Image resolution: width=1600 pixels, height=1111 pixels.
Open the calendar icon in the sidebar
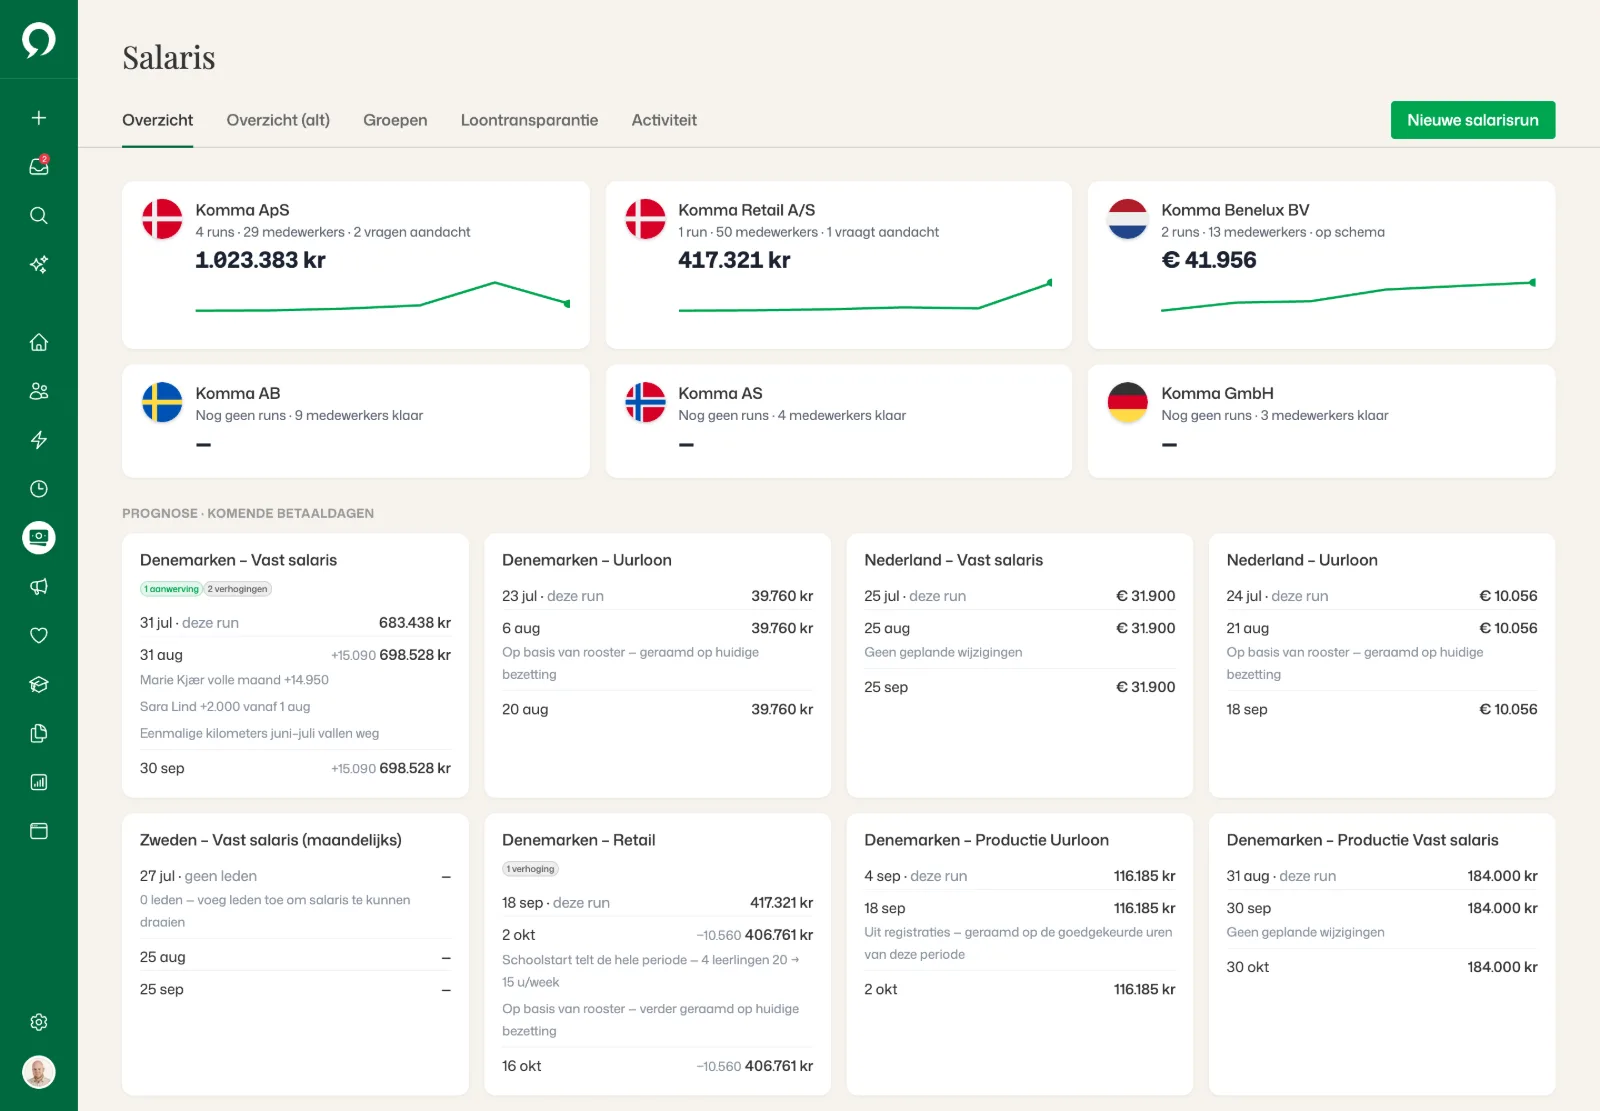click(39, 831)
